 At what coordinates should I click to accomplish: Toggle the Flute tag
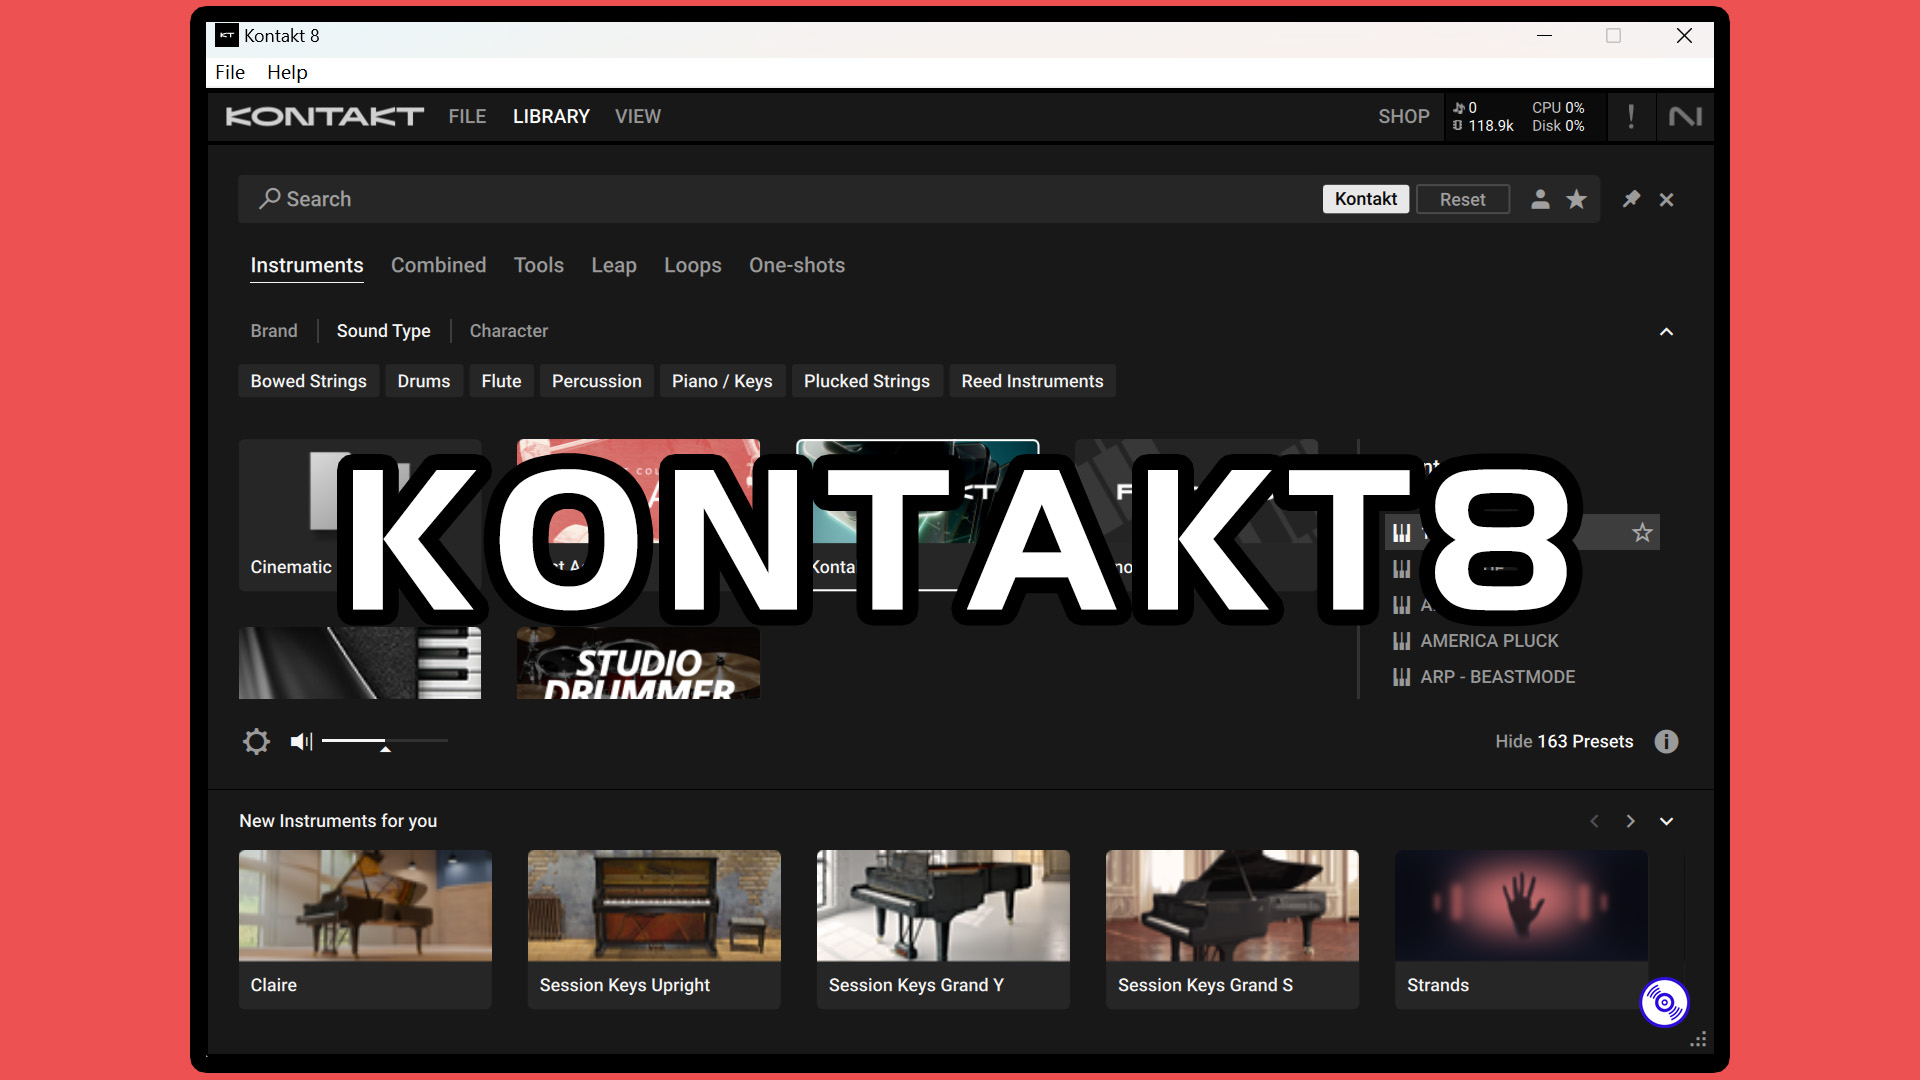501,381
